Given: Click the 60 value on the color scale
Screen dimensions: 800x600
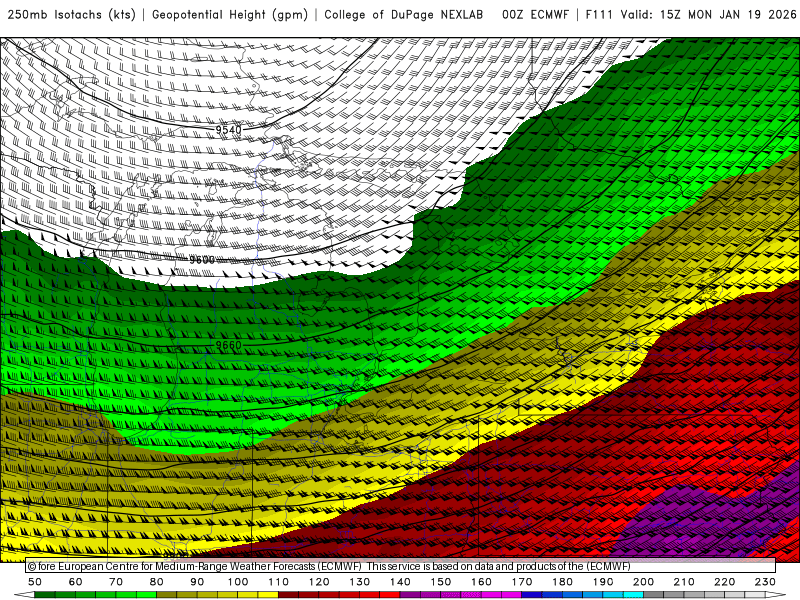Looking at the screenshot, I should pos(75,582).
